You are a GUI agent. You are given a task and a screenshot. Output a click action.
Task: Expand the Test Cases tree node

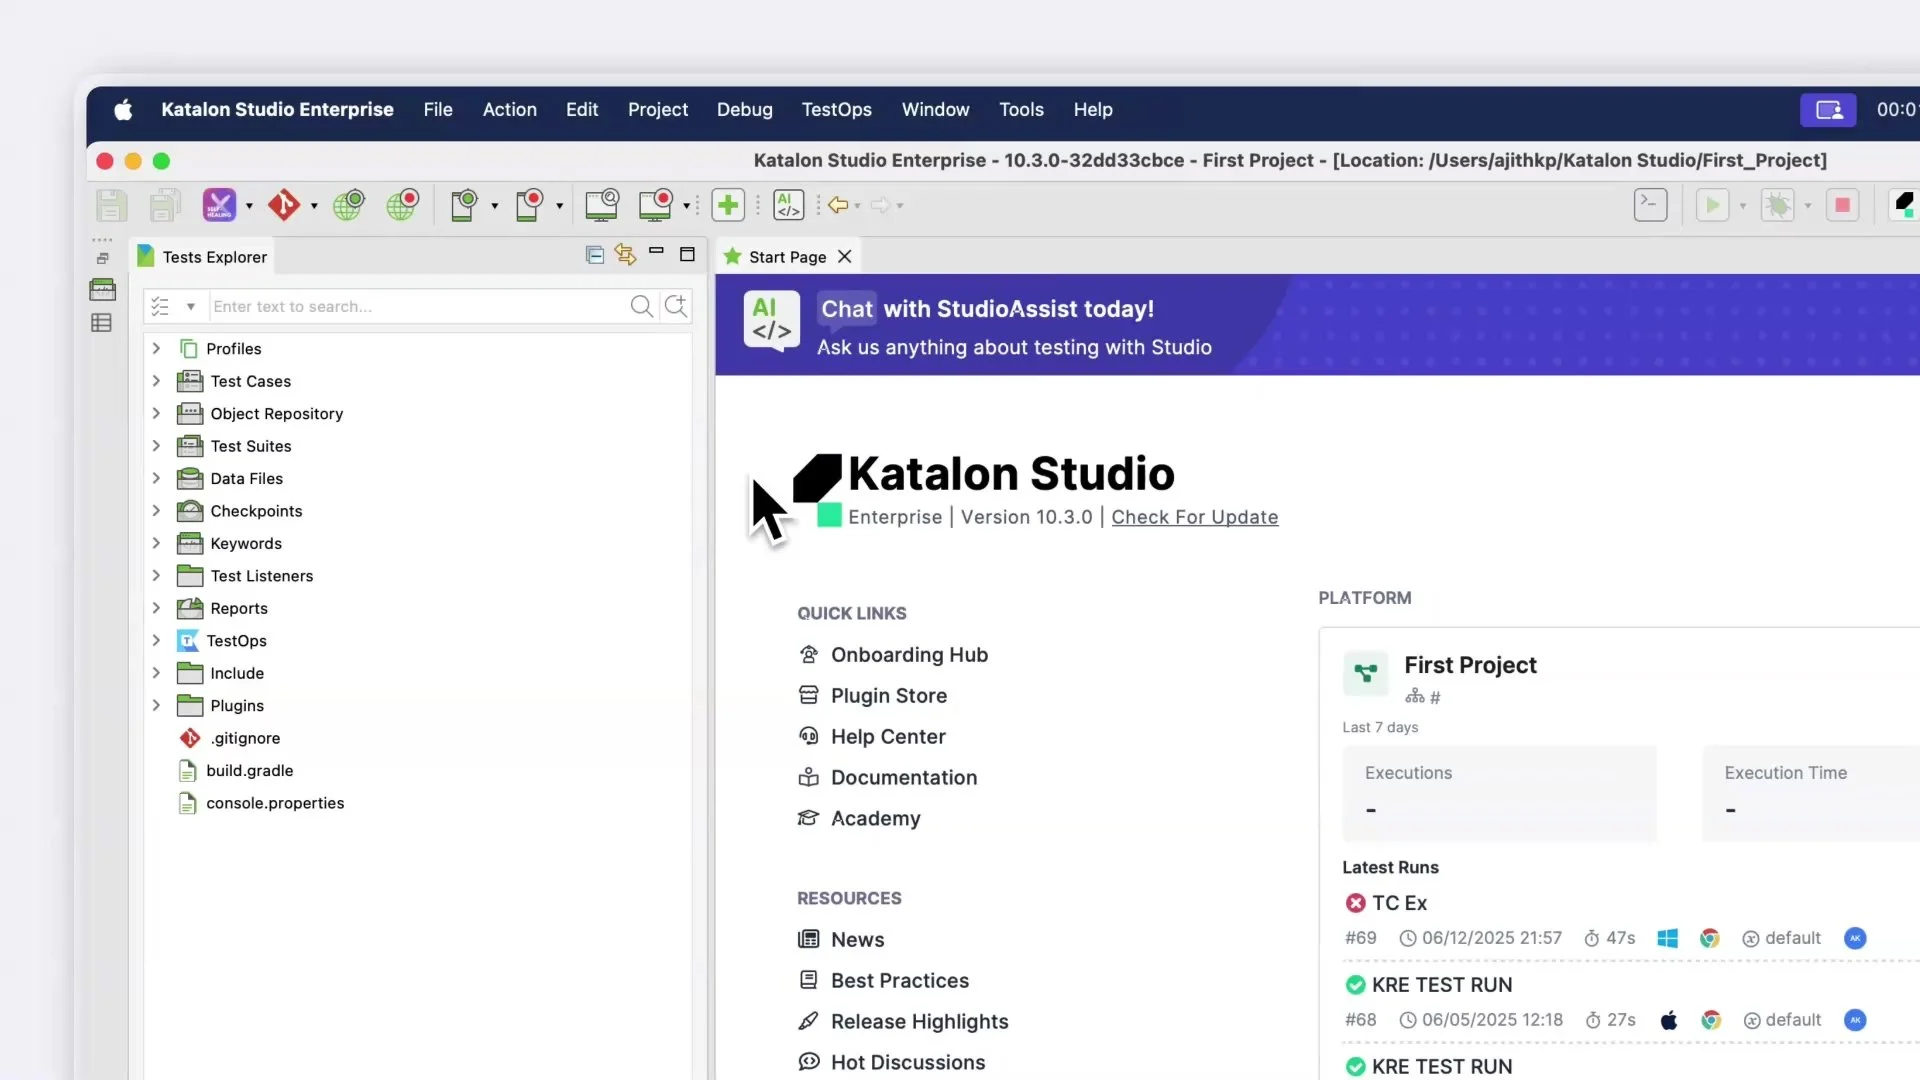[156, 381]
